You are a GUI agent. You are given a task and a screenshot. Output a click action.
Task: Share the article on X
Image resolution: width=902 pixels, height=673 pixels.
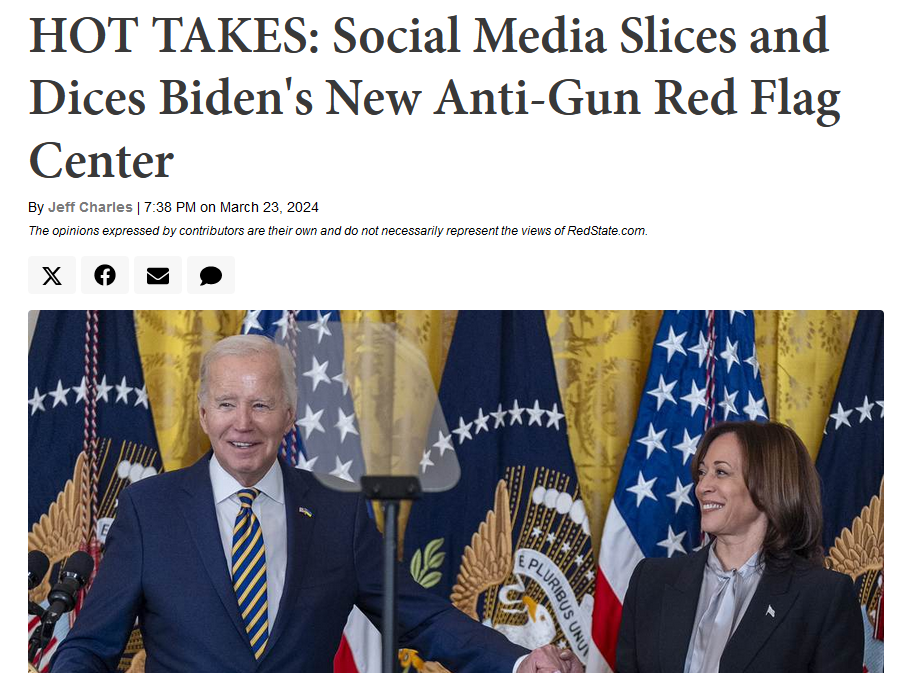tap(52, 276)
